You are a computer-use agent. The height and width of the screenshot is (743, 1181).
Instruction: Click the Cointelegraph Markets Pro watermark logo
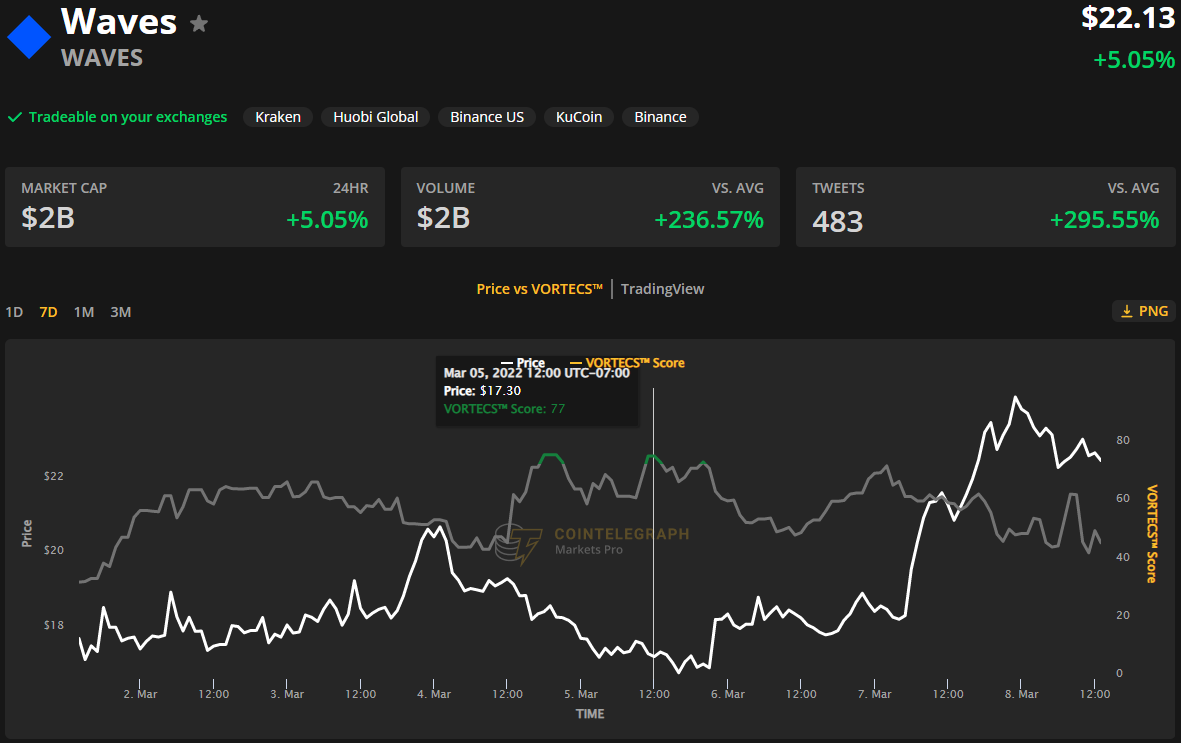(520, 543)
